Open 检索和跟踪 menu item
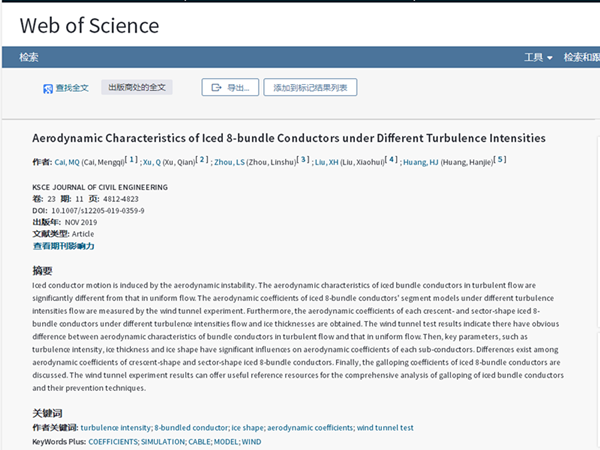This screenshot has height=450, width=600. 581,58
